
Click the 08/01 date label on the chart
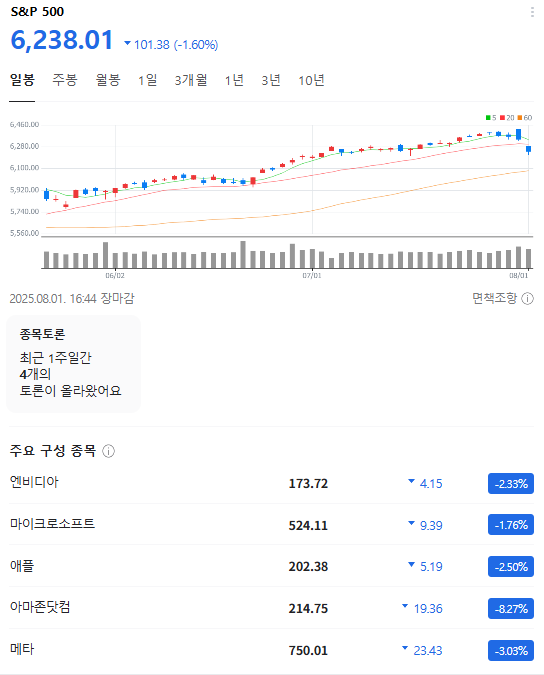519,275
